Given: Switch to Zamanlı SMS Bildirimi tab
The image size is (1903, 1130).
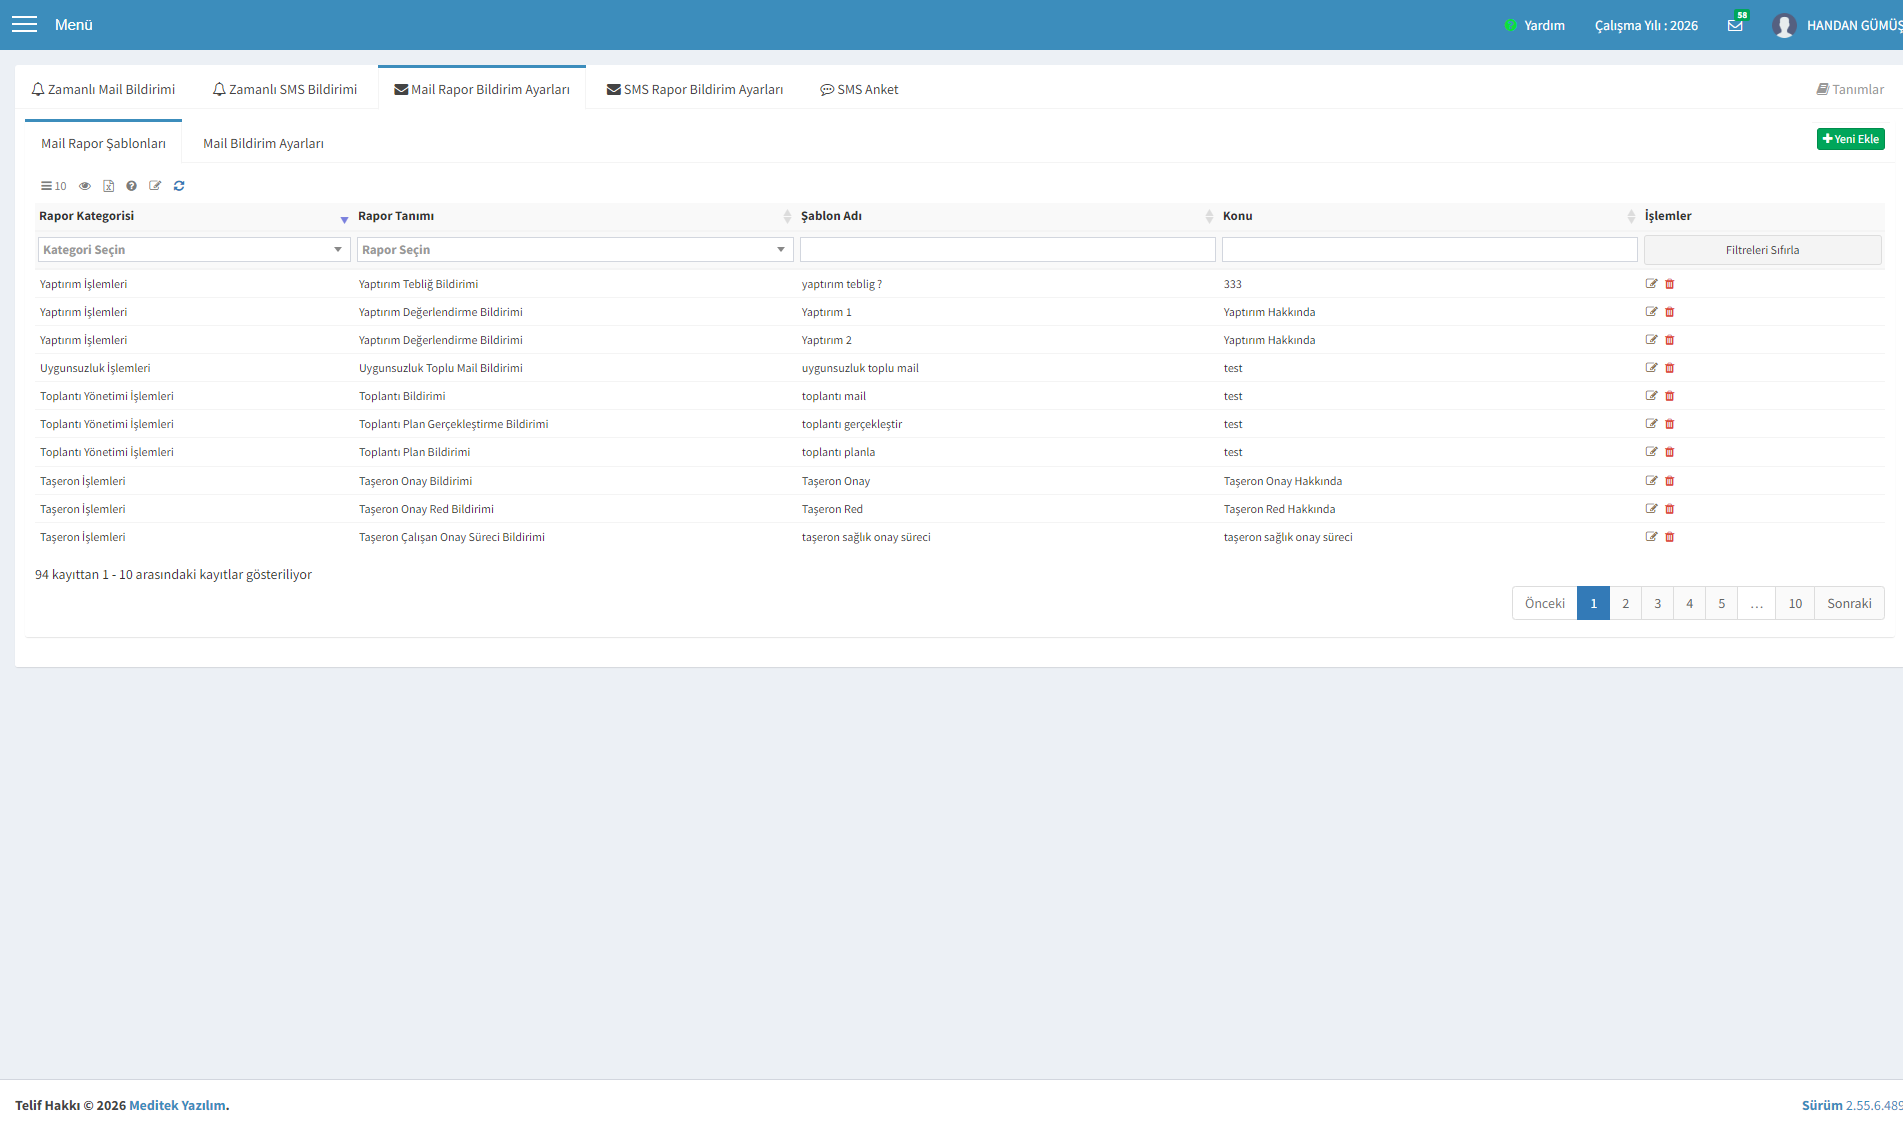Looking at the screenshot, I should tap(285, 89).
